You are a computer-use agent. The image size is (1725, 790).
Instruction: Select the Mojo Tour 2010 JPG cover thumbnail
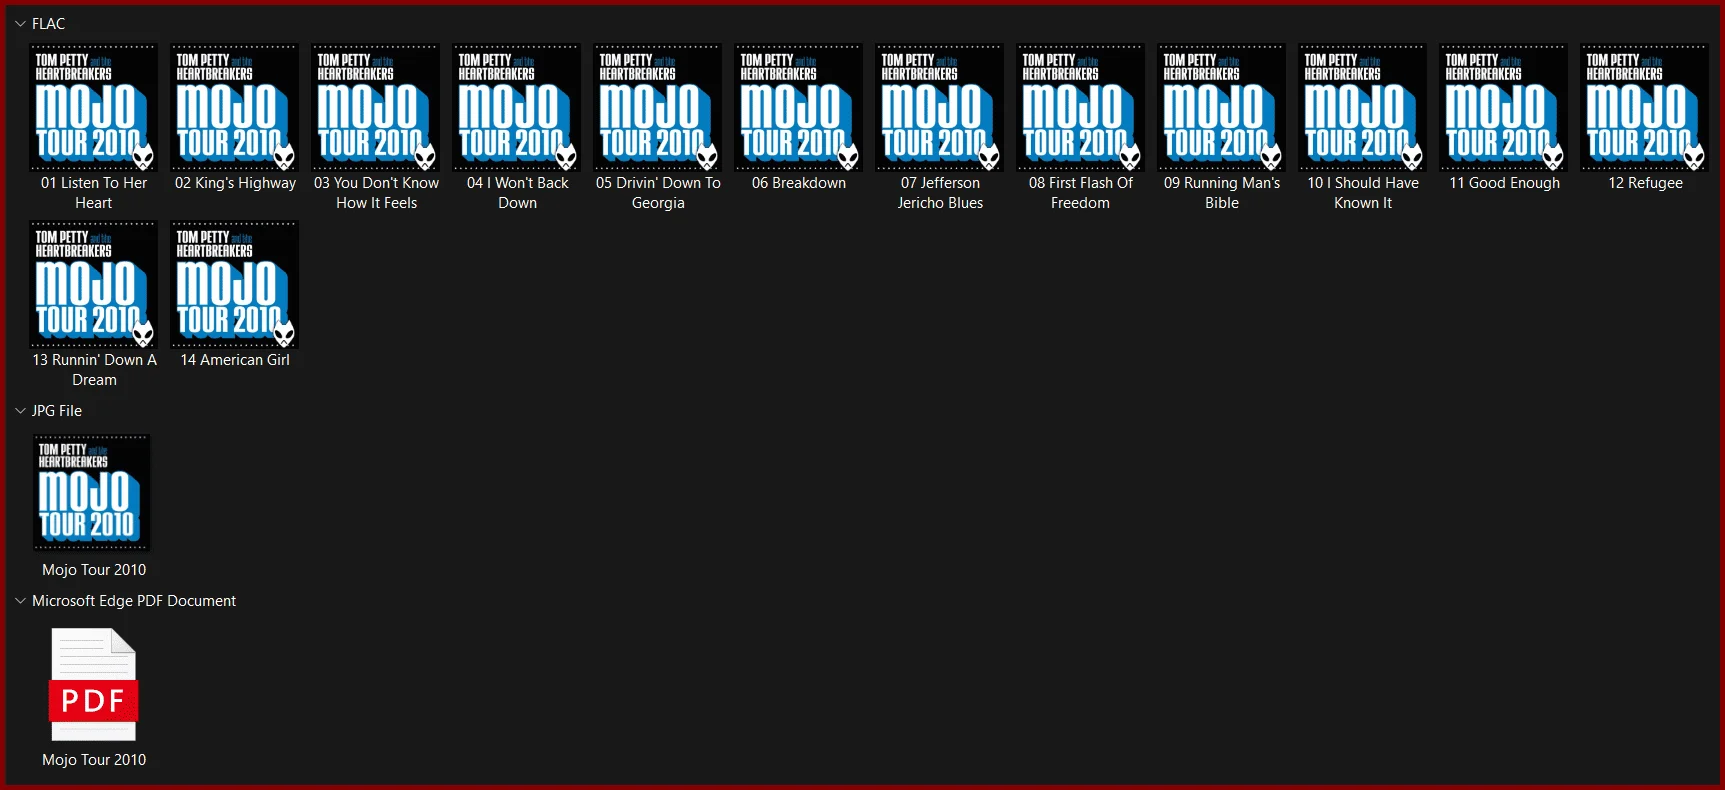coord(92,492)
